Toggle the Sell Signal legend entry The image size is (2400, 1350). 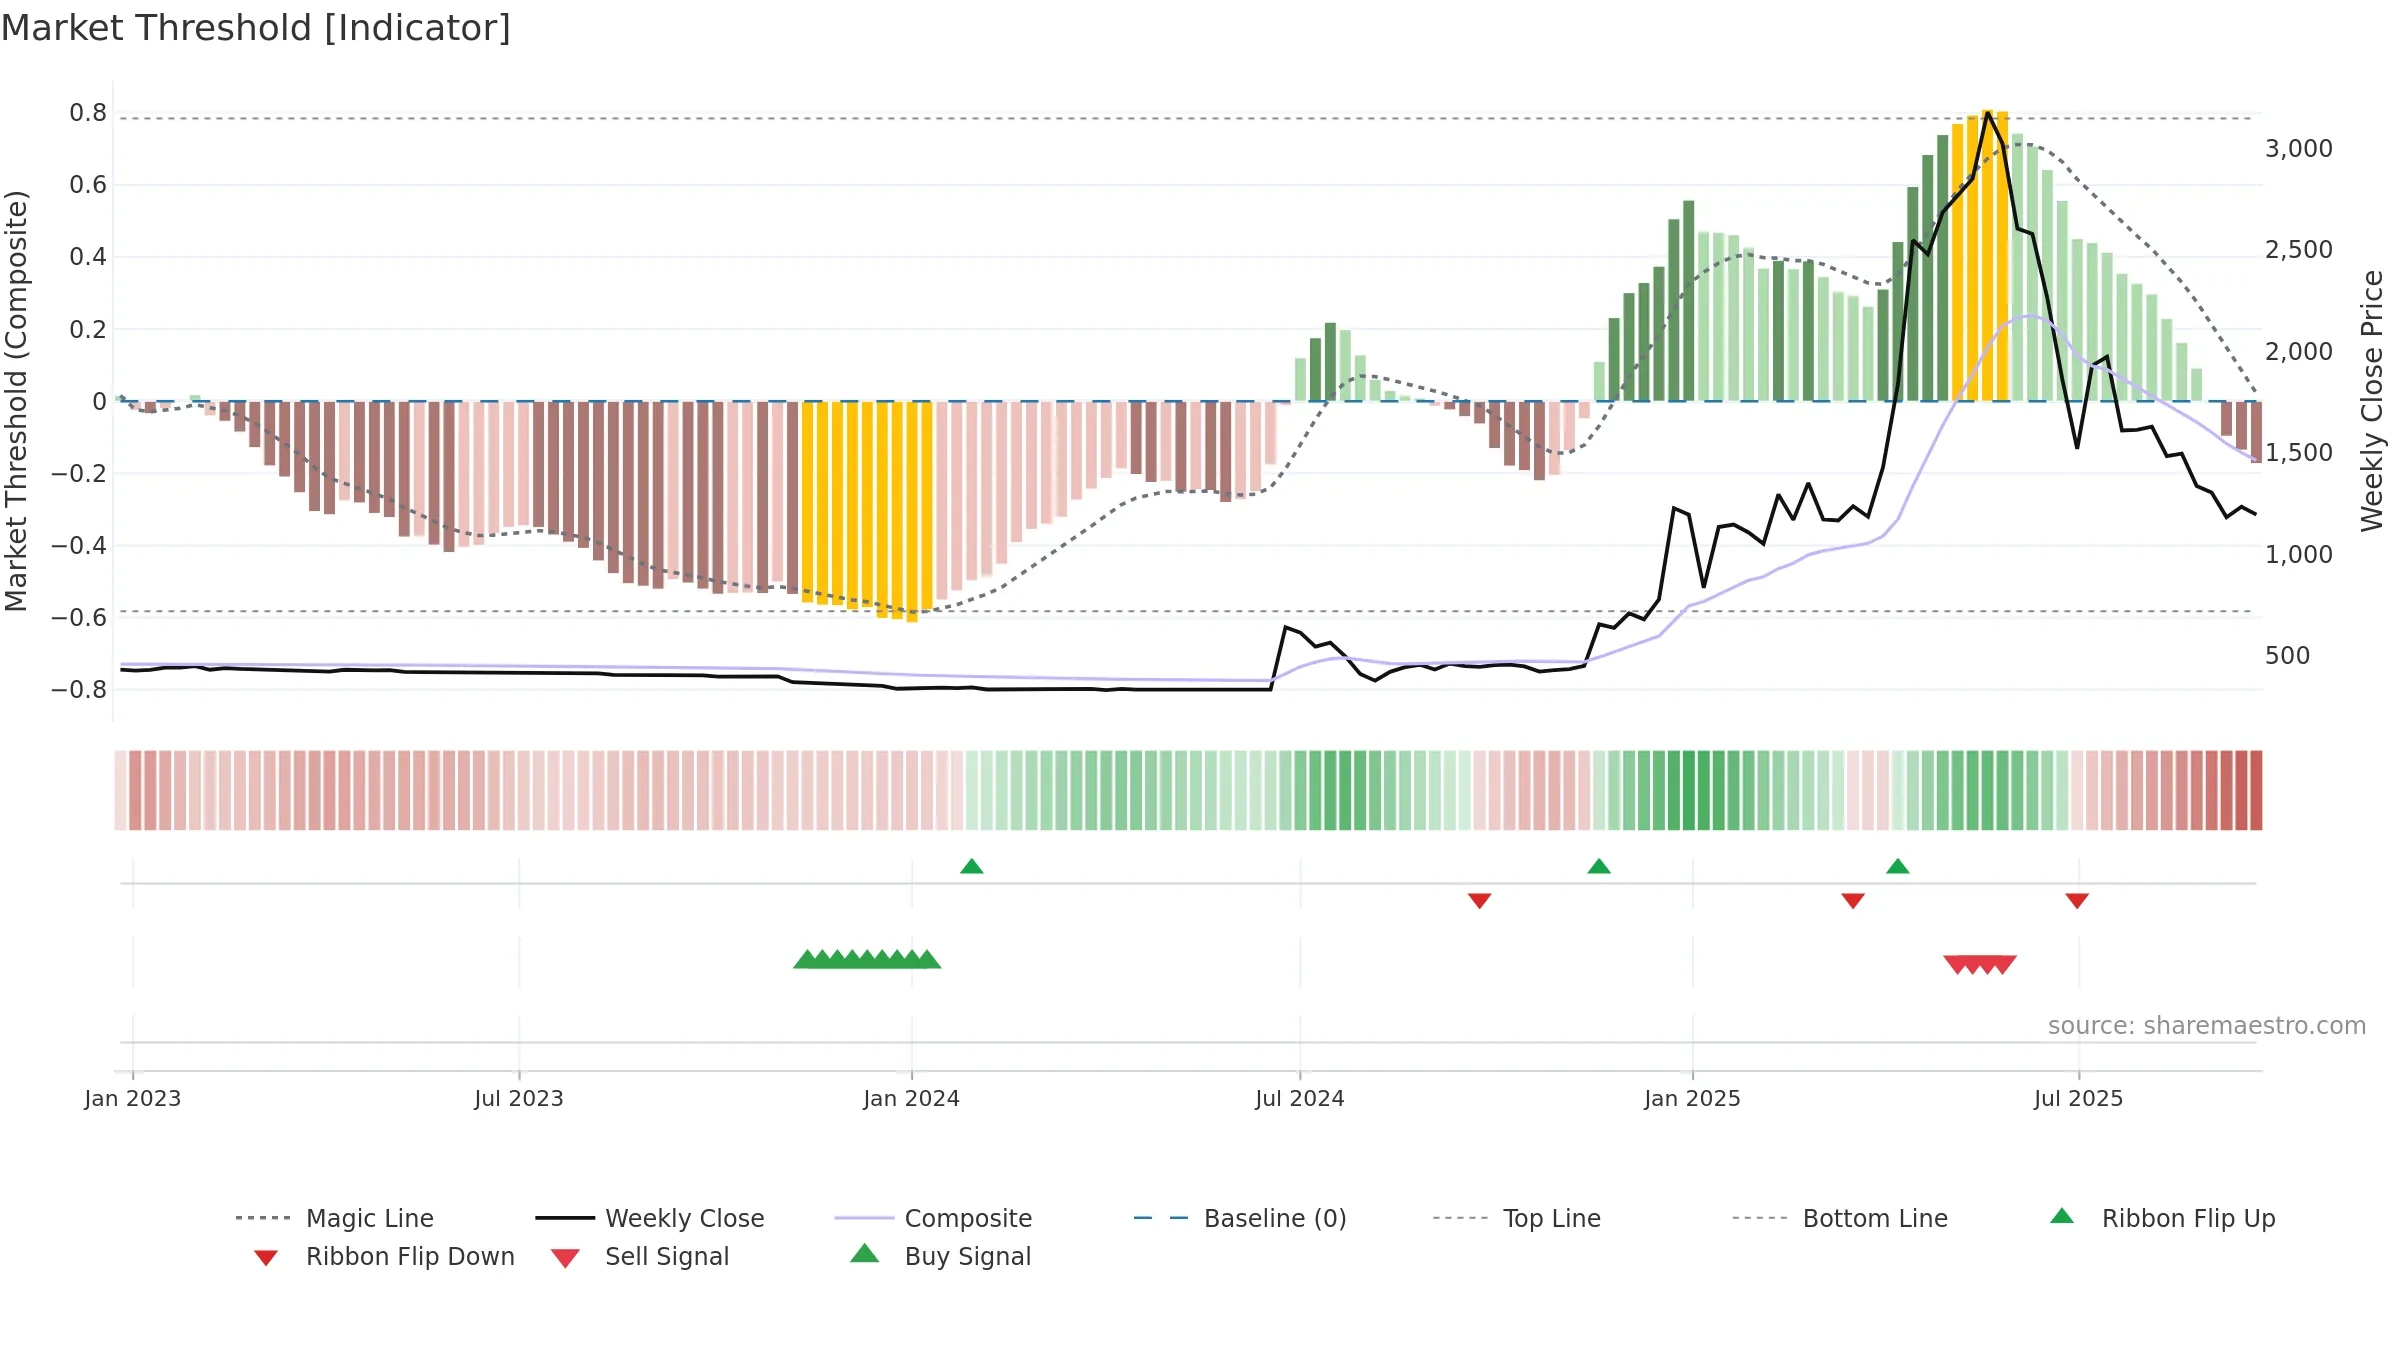[x=640, y=1256]
